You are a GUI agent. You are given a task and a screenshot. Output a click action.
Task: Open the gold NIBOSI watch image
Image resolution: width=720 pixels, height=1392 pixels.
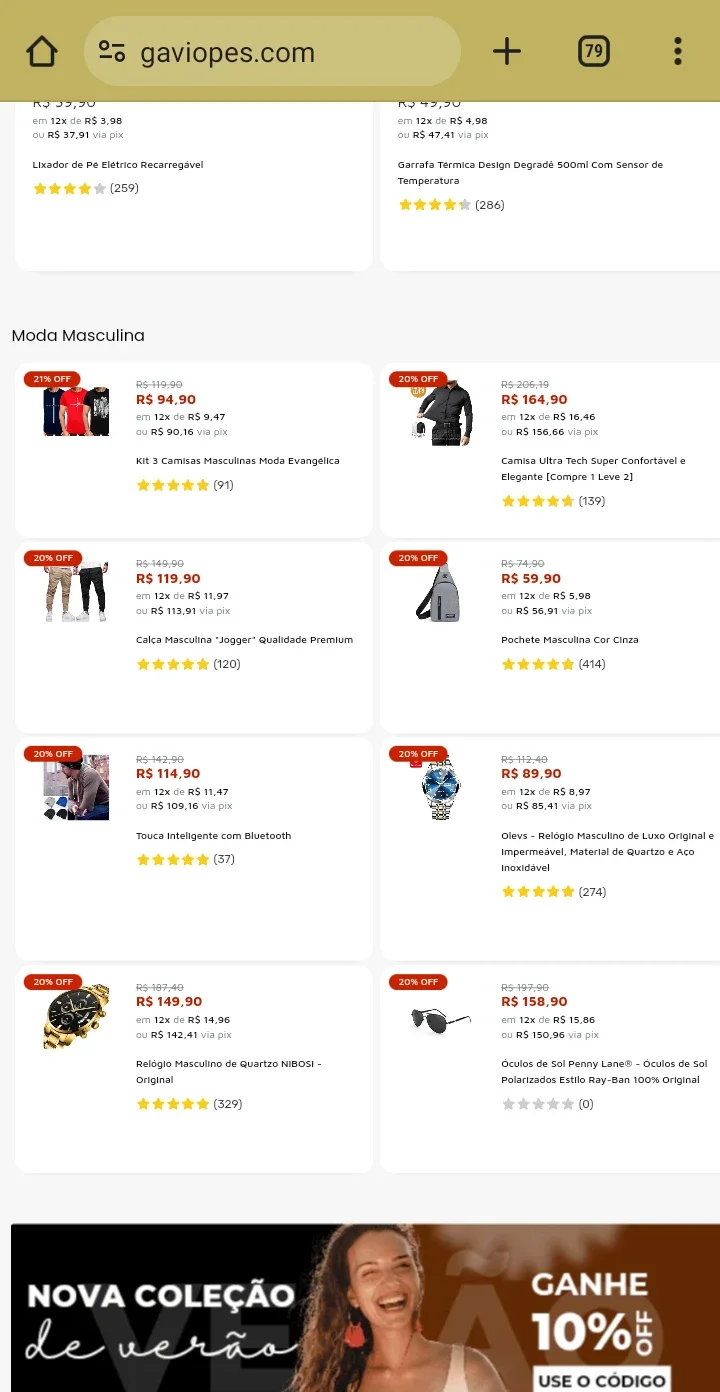point(76,1016)
